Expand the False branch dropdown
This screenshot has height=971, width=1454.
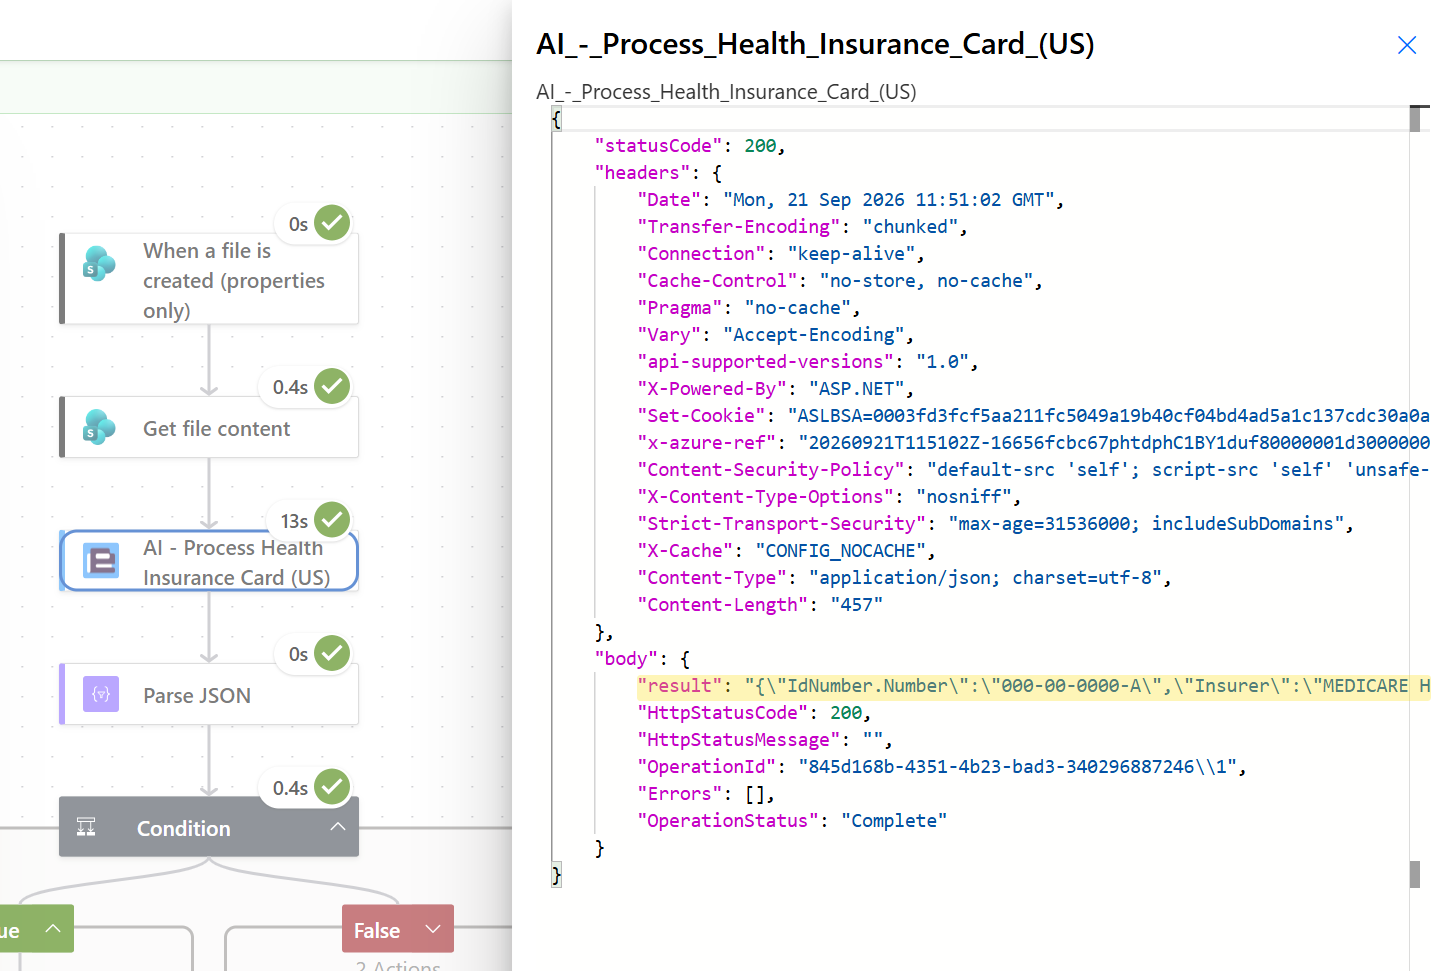[433, 929]
